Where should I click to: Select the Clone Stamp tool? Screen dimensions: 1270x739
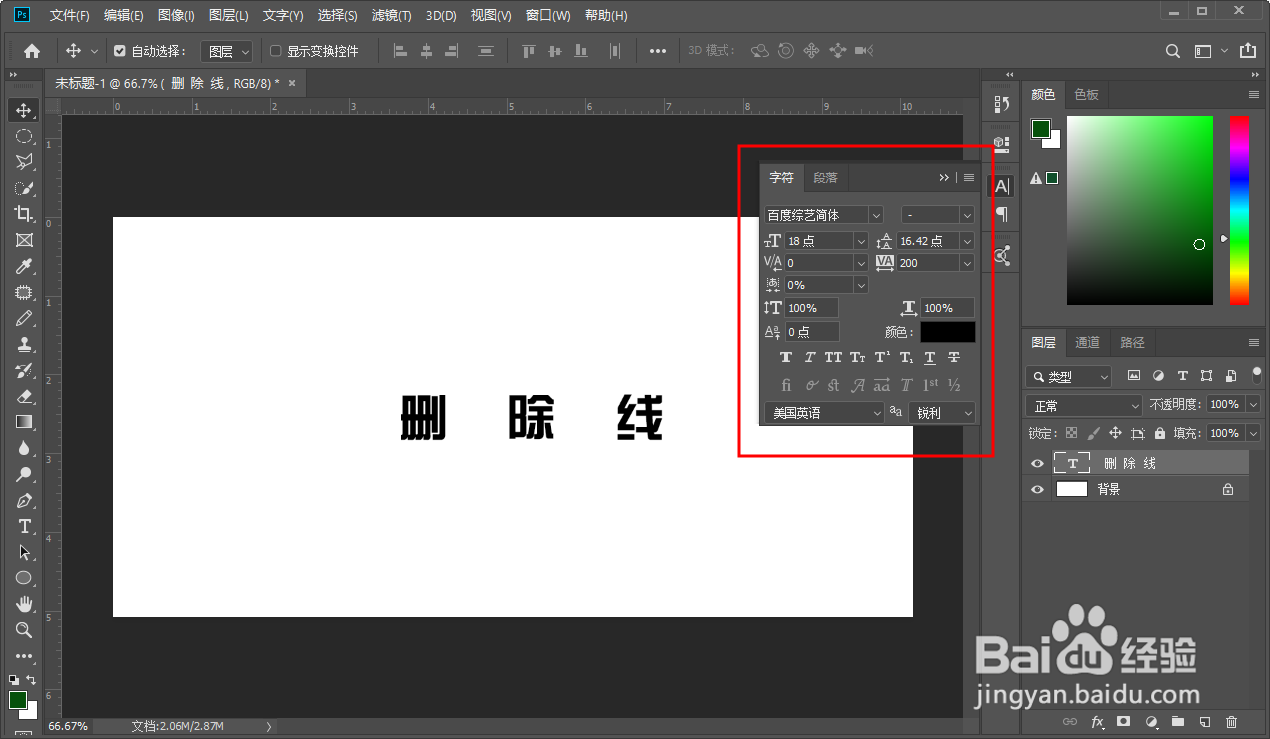24,344
